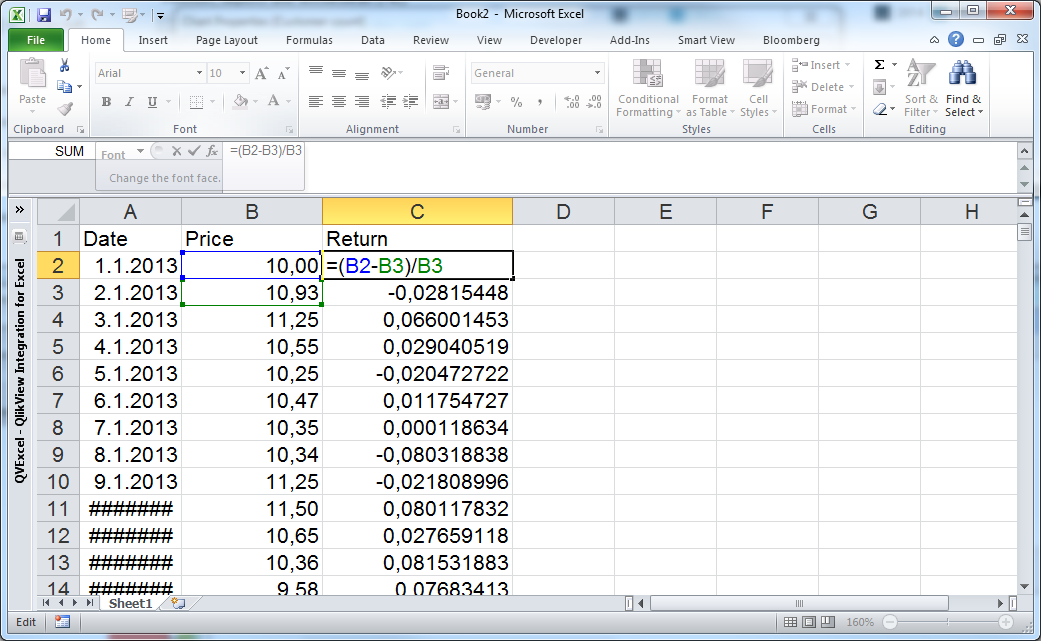Open the Arial font name dropdown

(x=198, y=73)
